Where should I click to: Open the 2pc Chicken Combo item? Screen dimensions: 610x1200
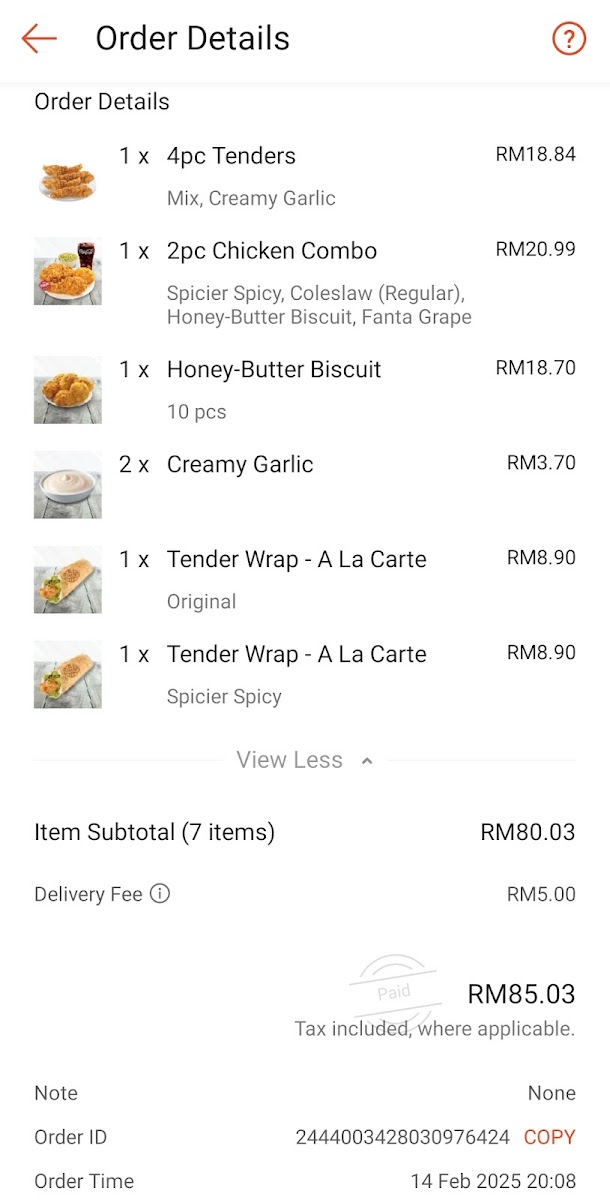[x=271, y=251]
